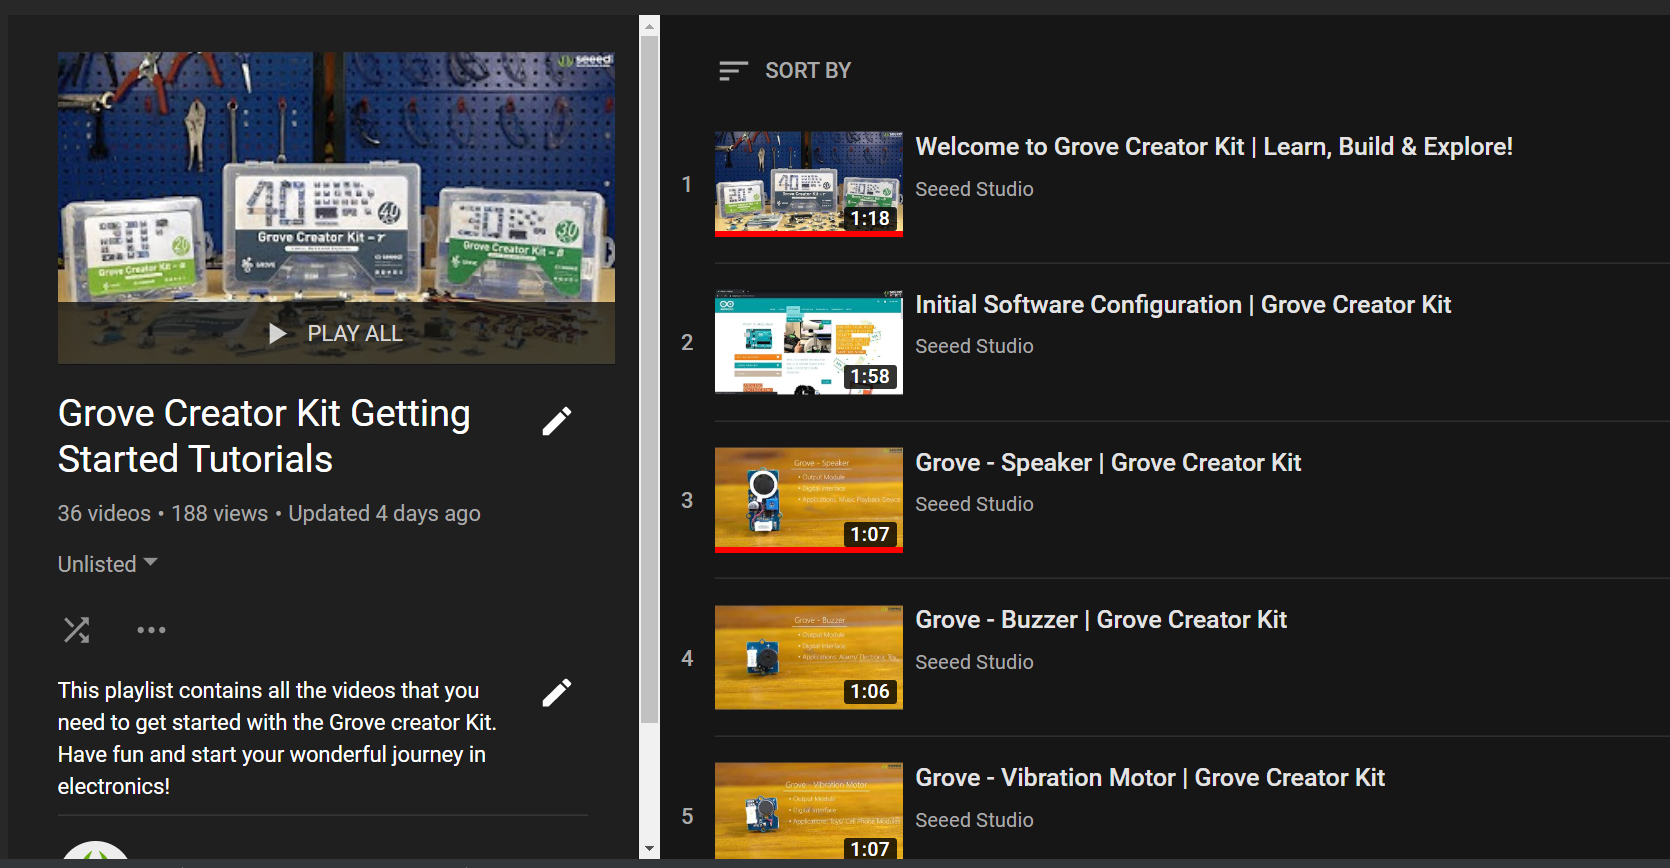Viewport: 1670px width, 868px height.
Task: Click the Initial Software Configuration thumbnail 1:58
Action: coord(809,342)
